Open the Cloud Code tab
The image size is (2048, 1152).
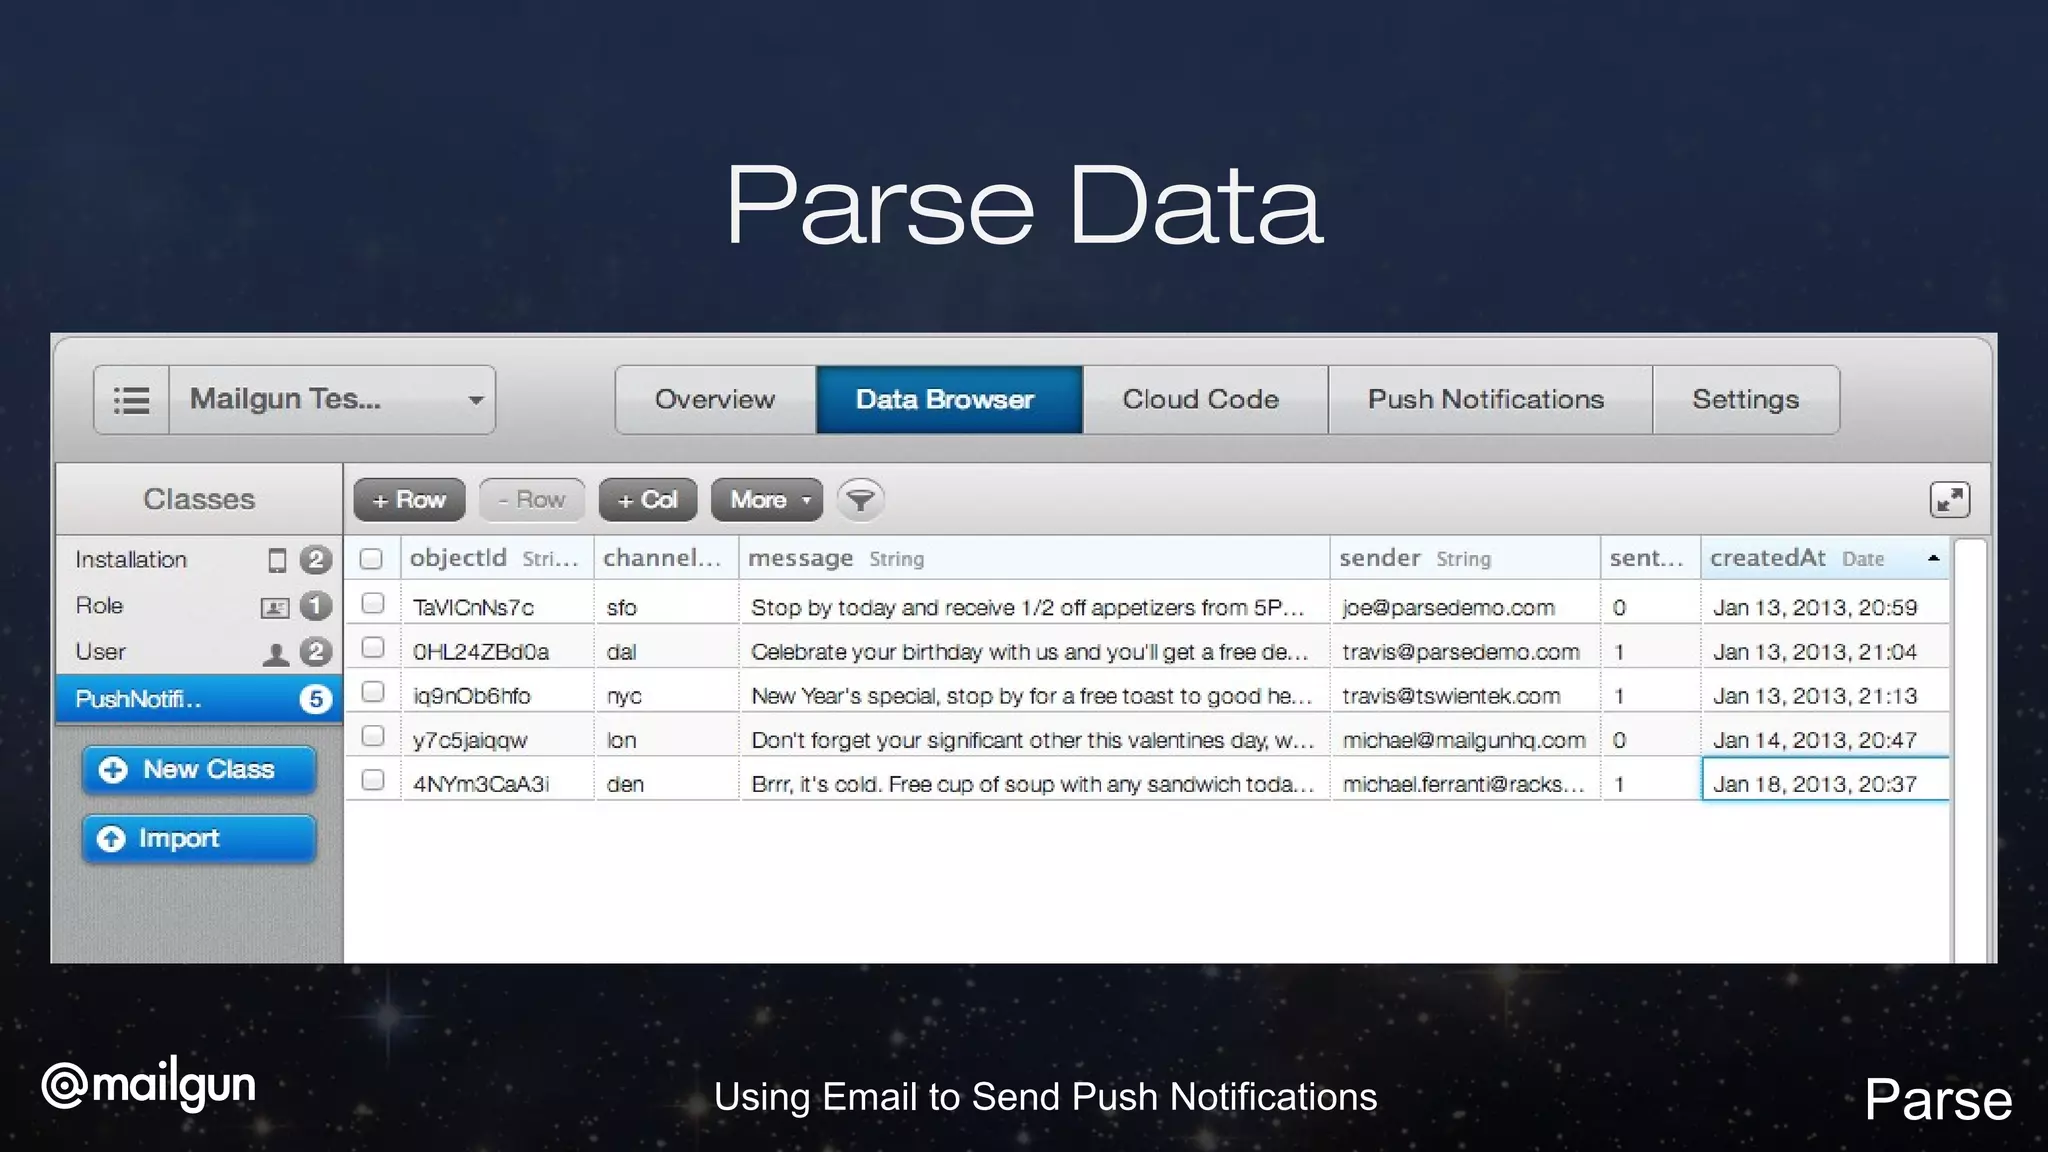pyautogui.click(x=1204, y=400)
